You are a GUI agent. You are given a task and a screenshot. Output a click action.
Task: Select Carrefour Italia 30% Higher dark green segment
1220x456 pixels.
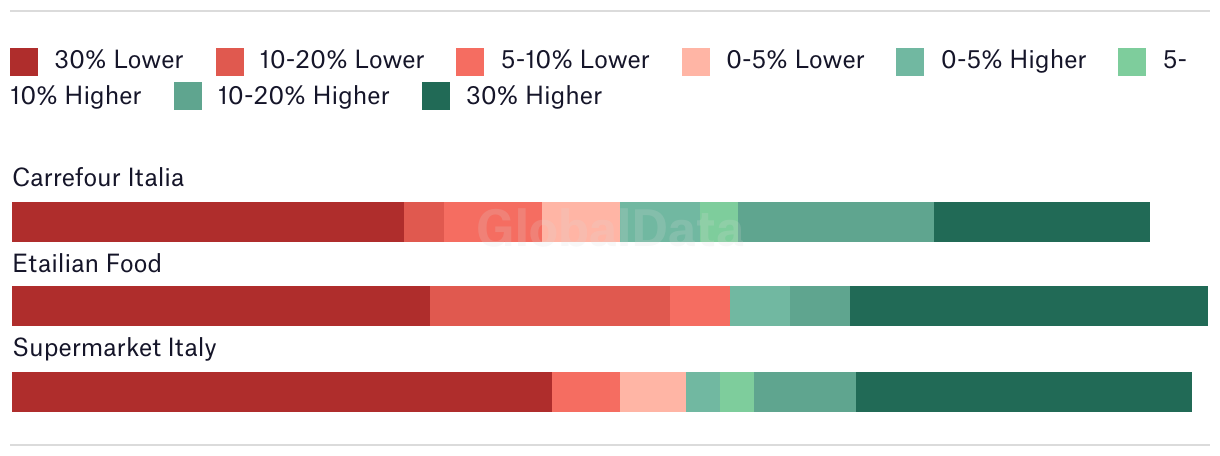pyautogui.click(x=1042, y=222)
